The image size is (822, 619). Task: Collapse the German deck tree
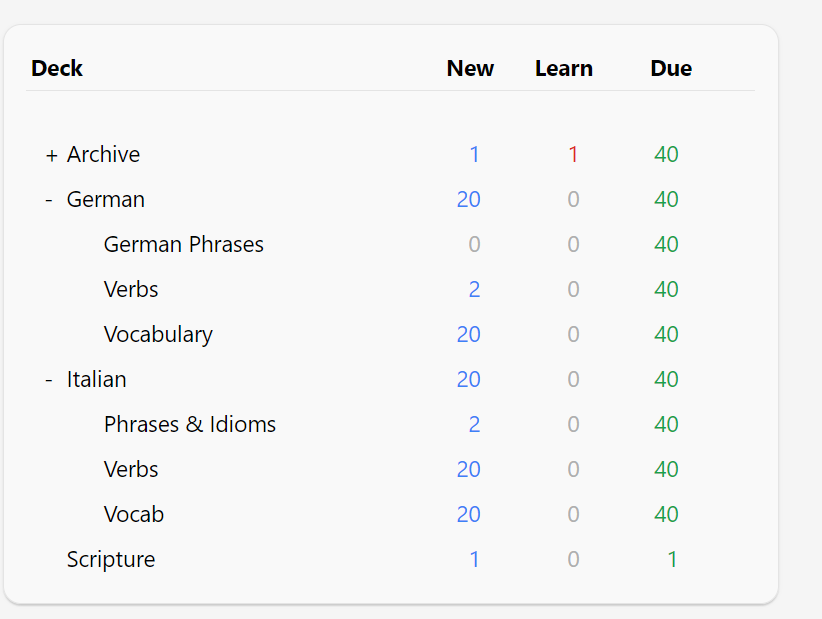(49, 200)
